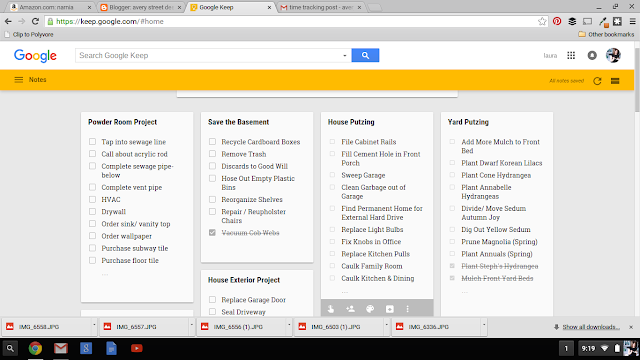
Task: Open Google notifications bell
Action: pyautogui.click(x=592, y=56)
